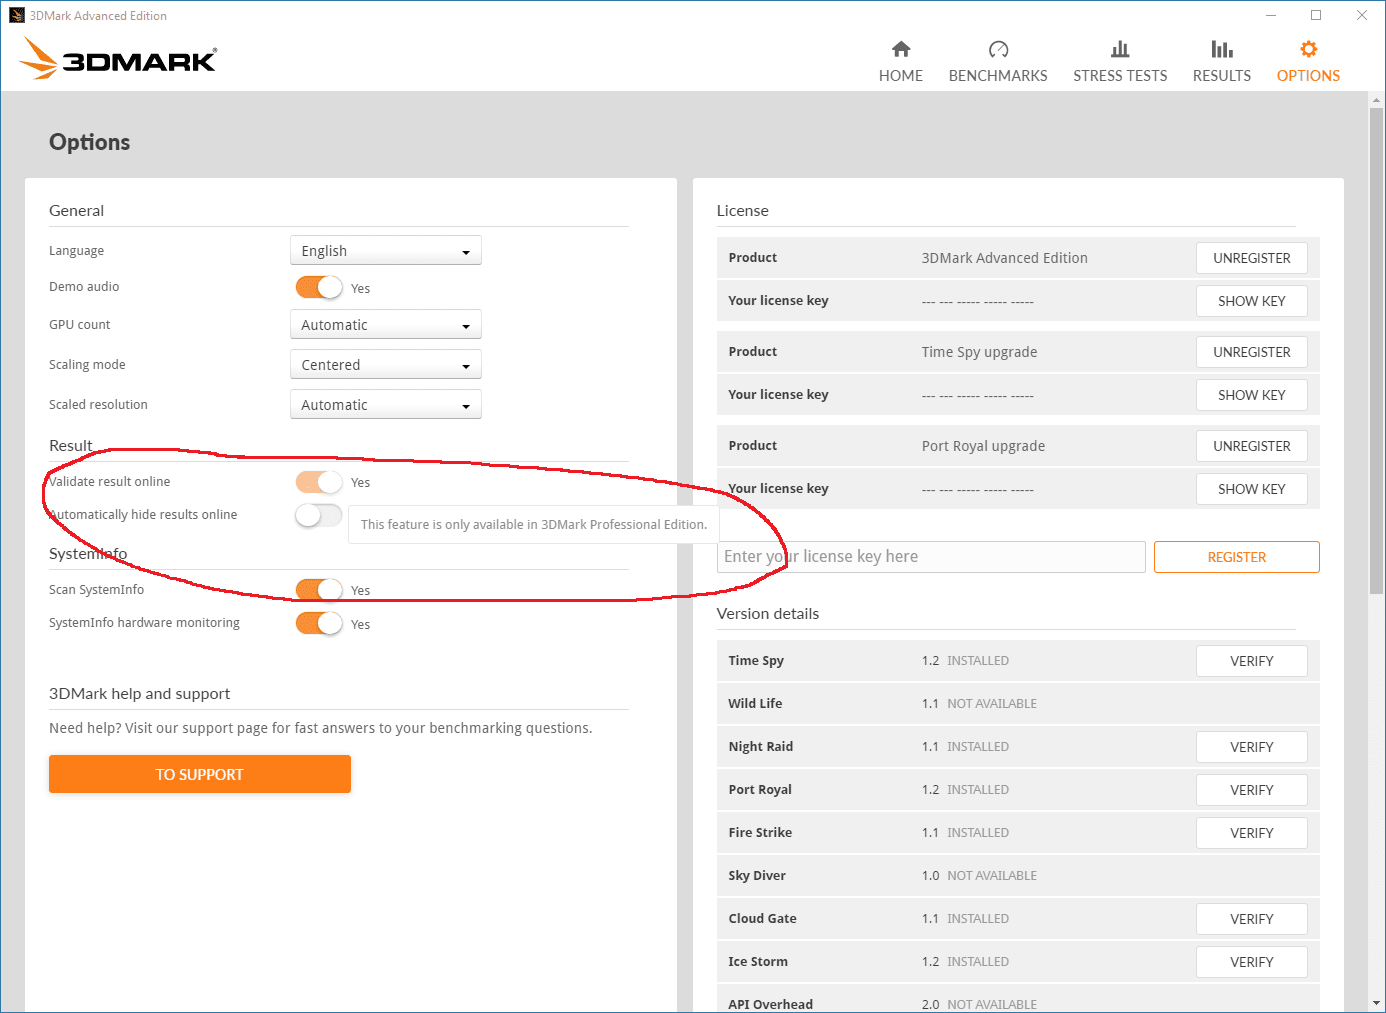Image resolution: width=1386 pixels, height=1013 pixels.
Task: Show key for 3DMark Advanced Edition
Action: [x=1252, y=301]
